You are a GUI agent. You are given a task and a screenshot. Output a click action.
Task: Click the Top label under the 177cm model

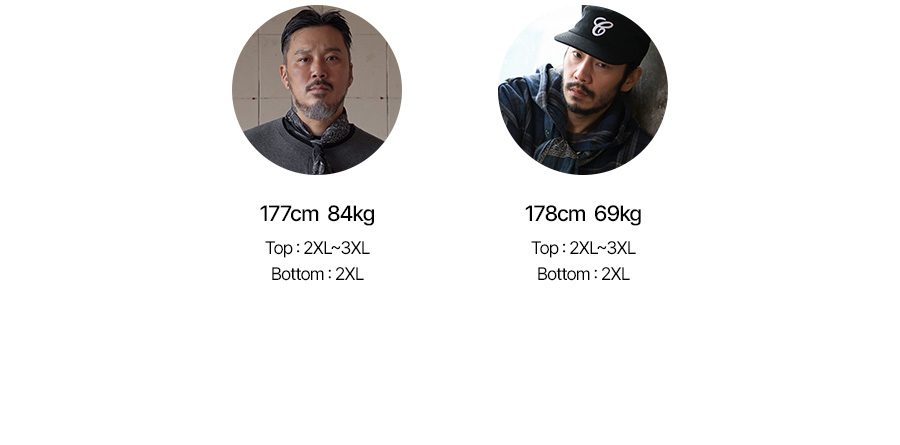(278, 248)
